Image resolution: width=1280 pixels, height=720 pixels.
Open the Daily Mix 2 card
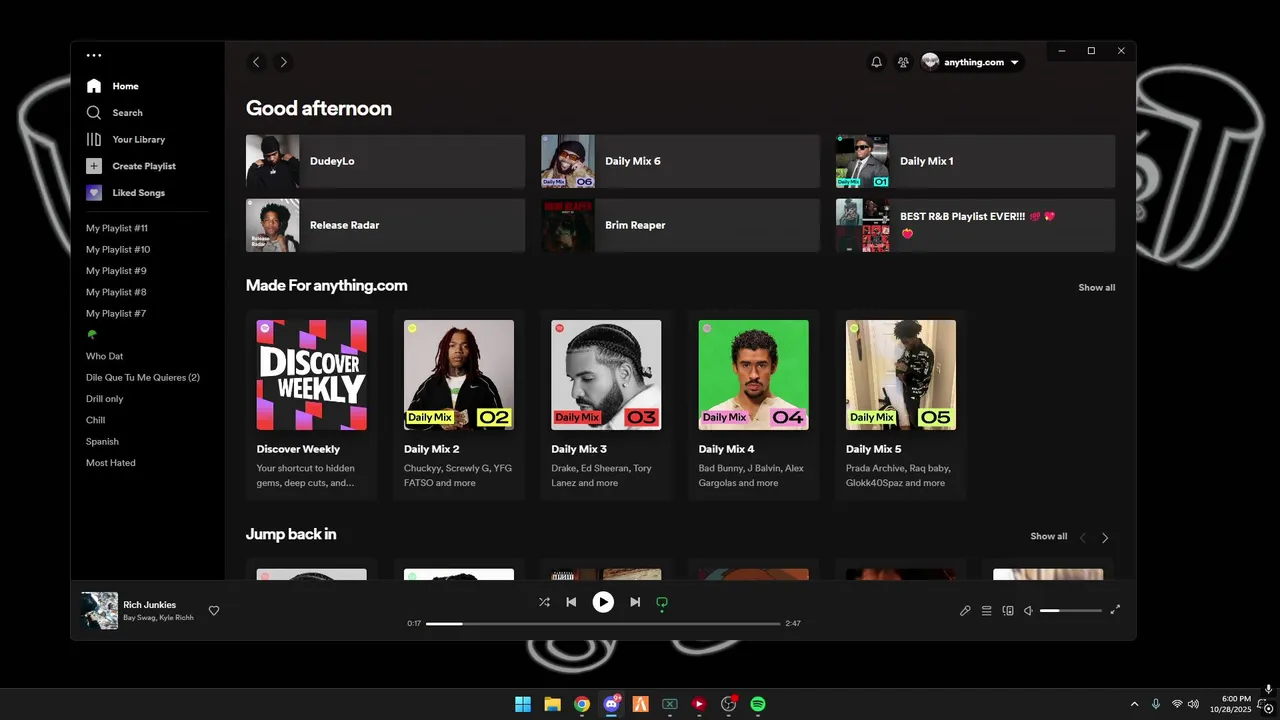click(x=459, y=405)
